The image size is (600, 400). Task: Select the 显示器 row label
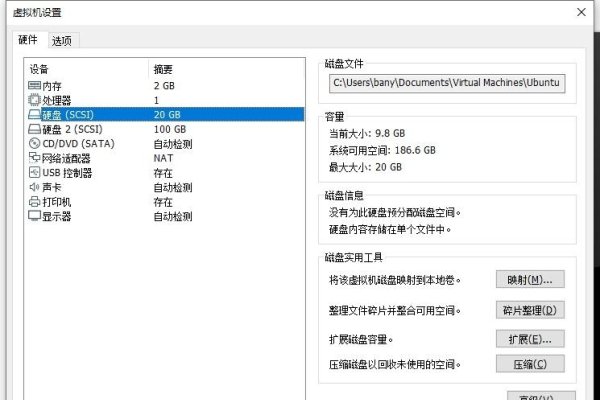[x=57, y=216]
